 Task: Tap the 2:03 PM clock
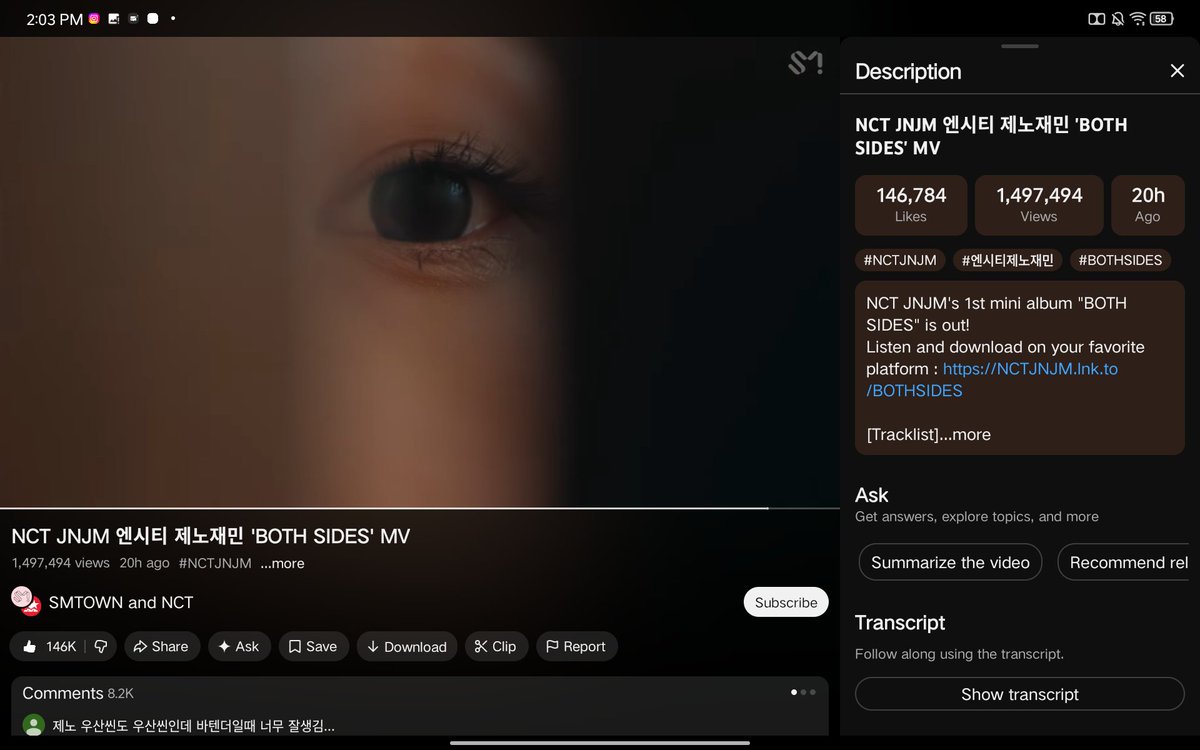click(54, 19)
